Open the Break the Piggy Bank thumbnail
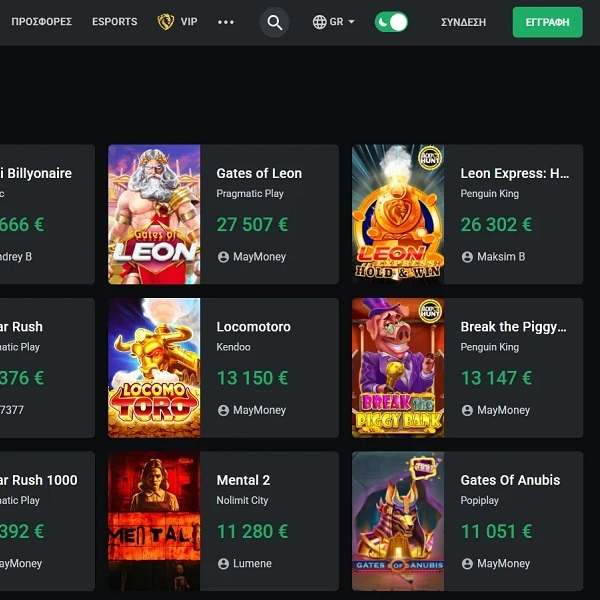 pos(398,368)
